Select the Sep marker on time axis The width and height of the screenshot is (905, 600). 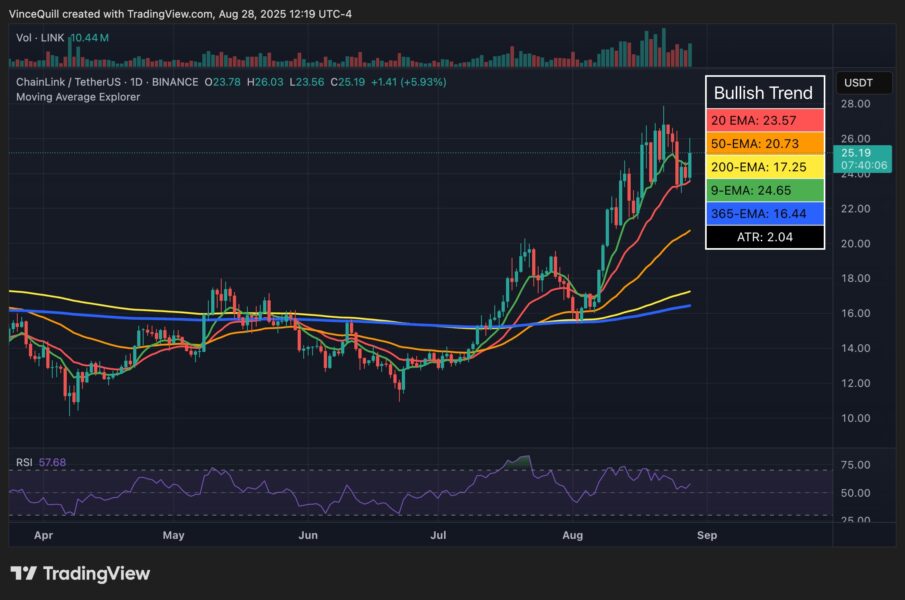point(706,535)
